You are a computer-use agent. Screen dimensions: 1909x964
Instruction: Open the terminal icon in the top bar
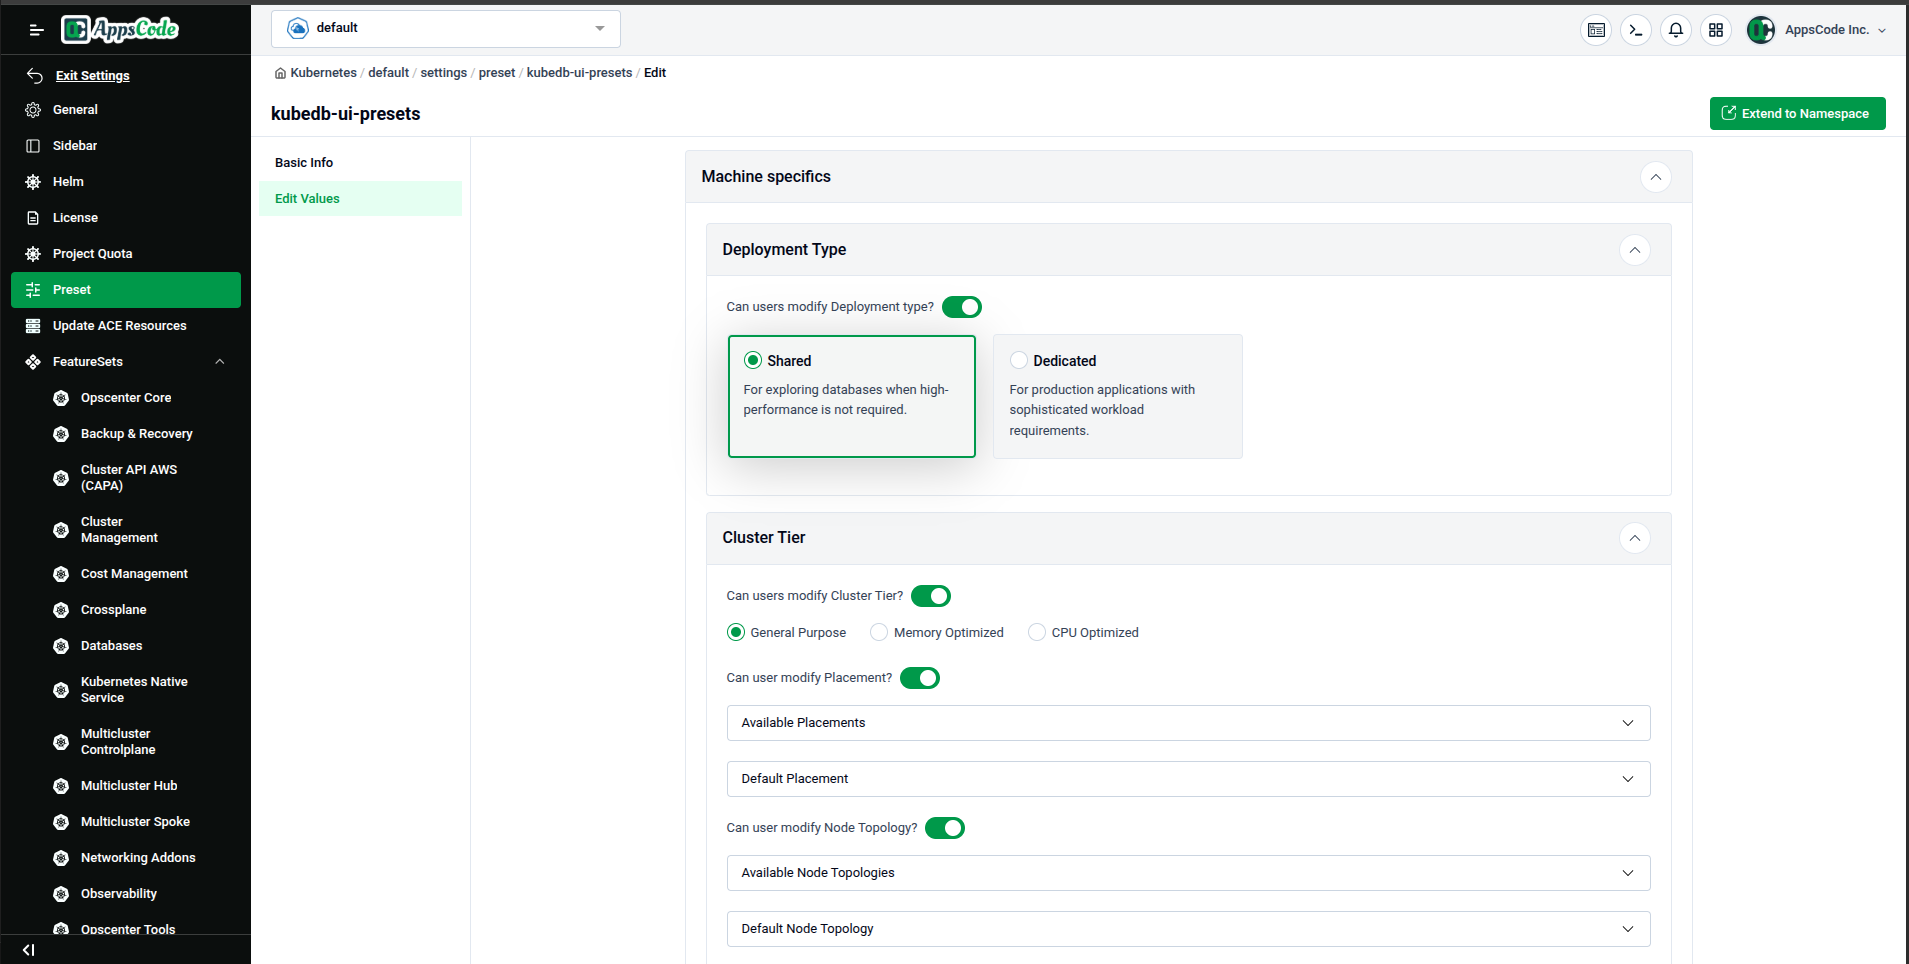pyautogui.click(x=1635, y=30)
